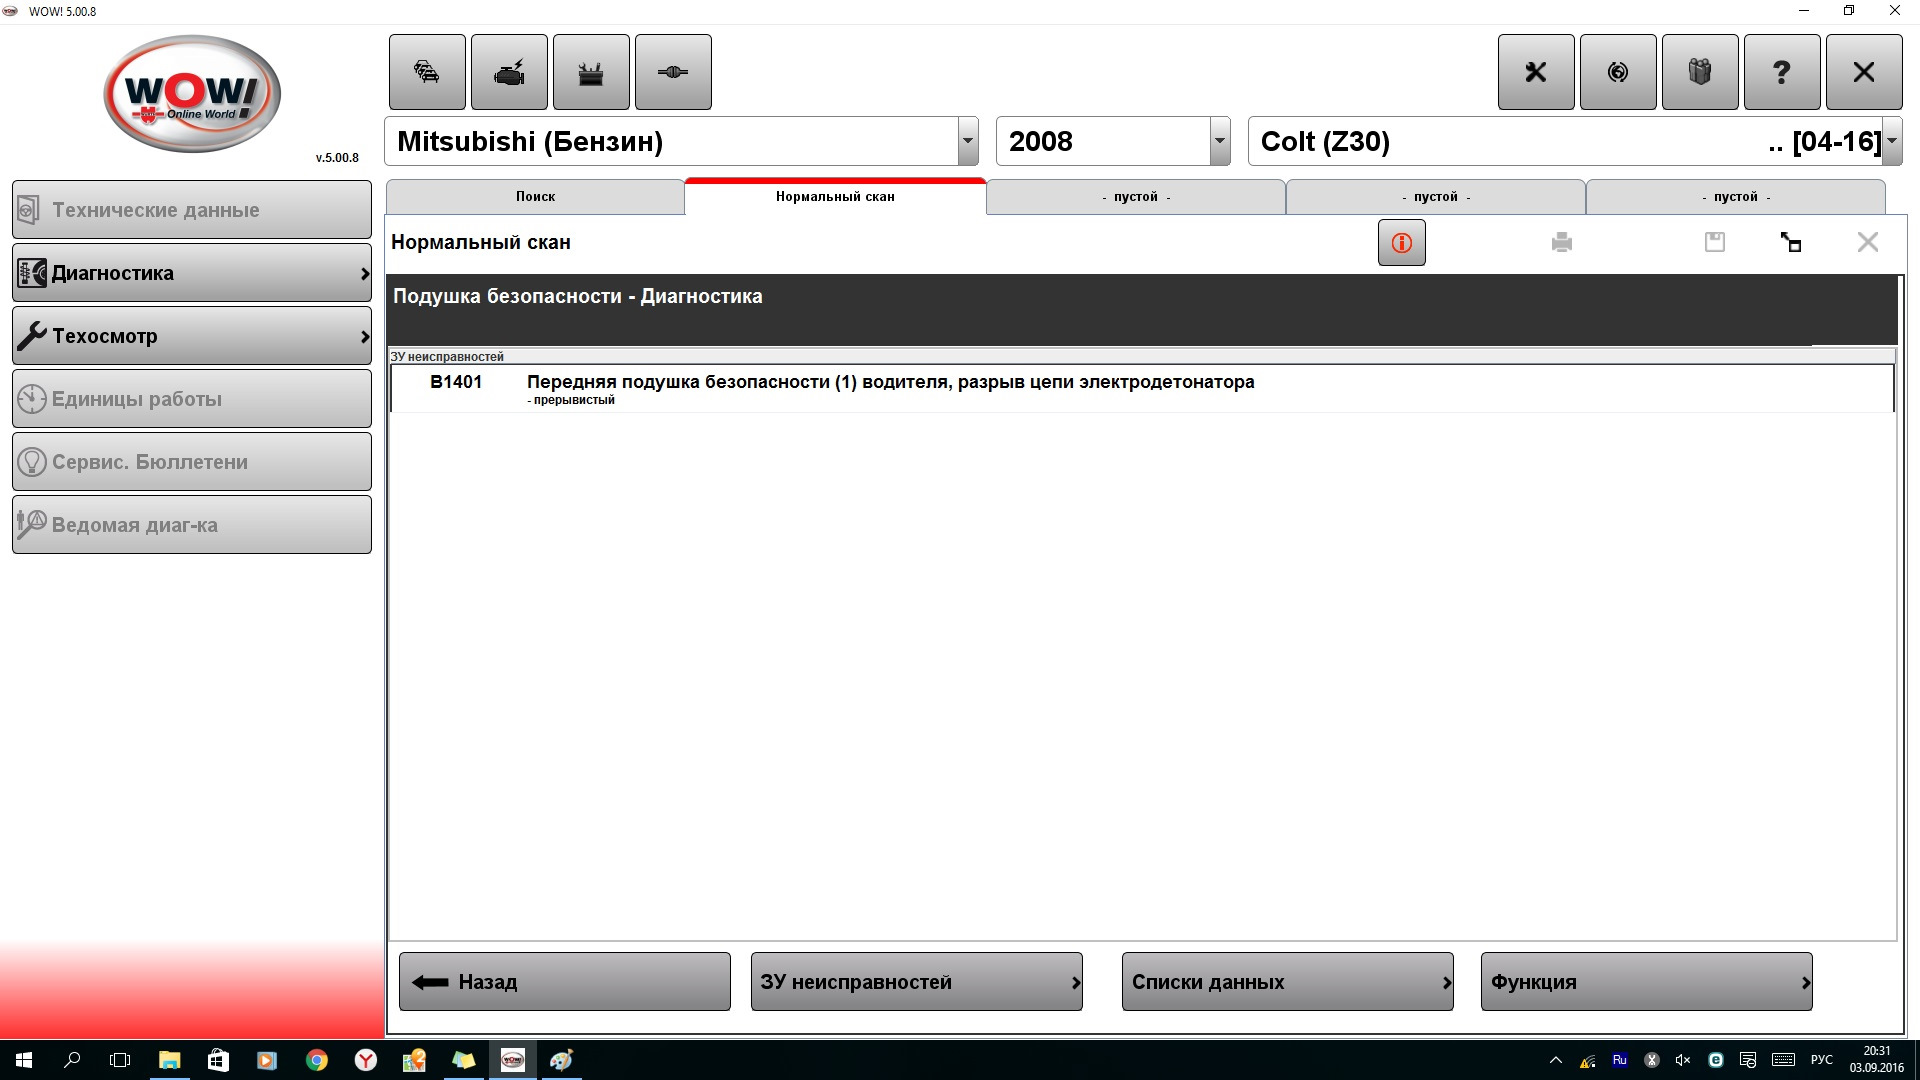Click the resize window icon in scan panel
Viewport: 1920px width, 1080px height.
pos(1790,243)
